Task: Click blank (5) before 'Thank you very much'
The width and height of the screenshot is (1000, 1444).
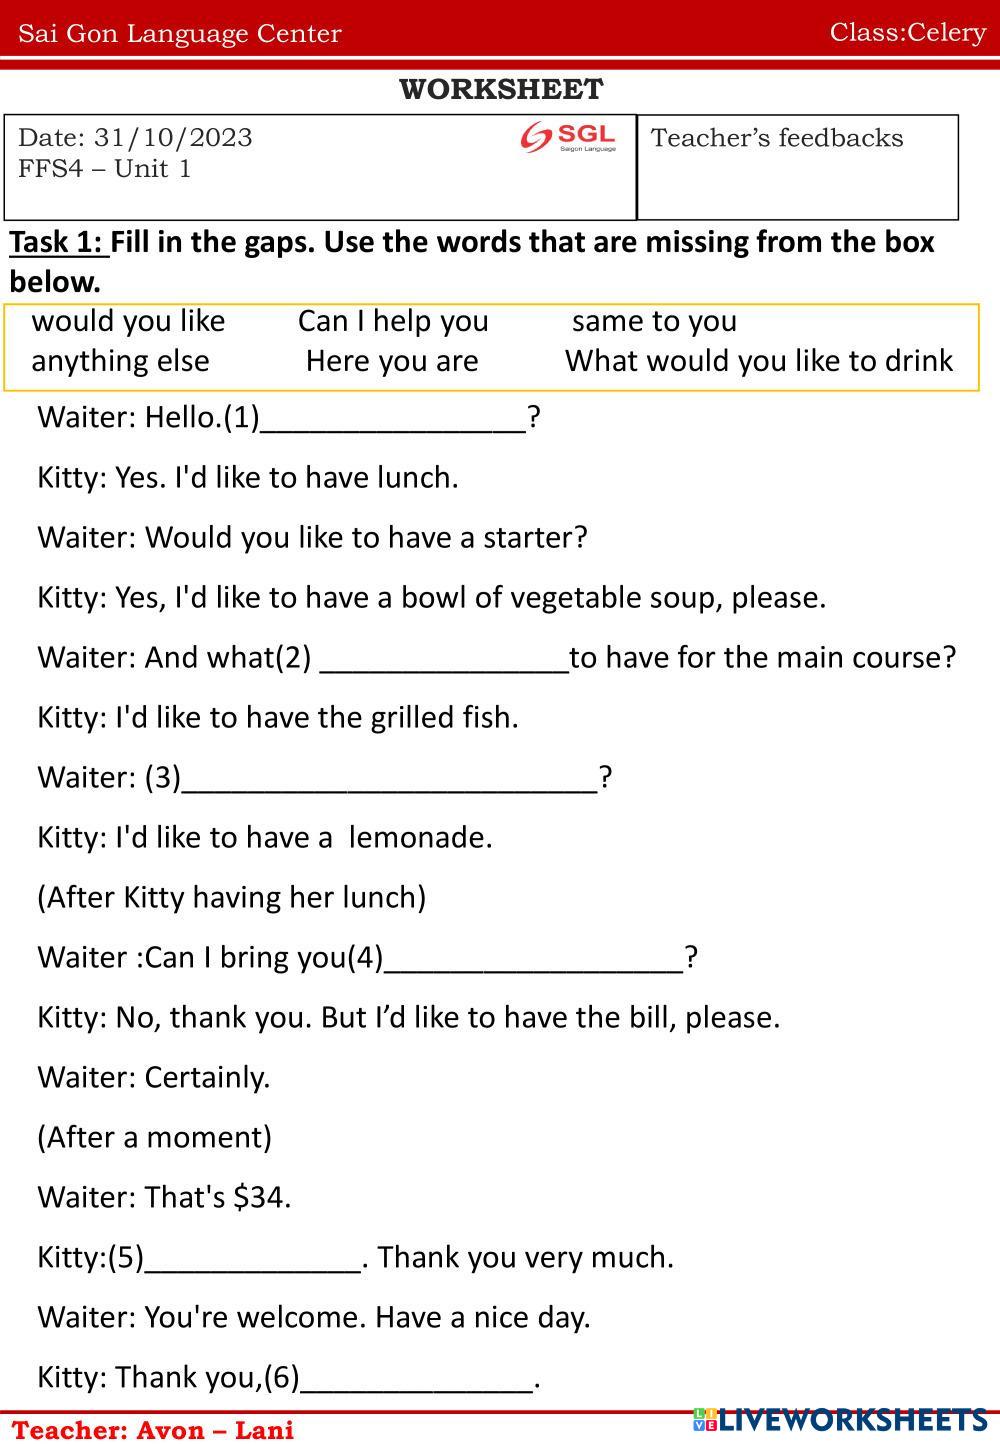Action: click(x=253, y=1258)
